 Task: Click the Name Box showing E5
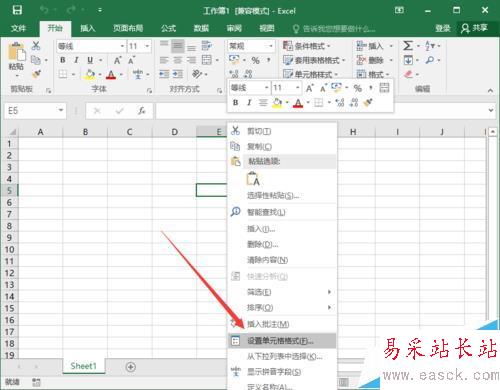pyautogui.click(x=30, y=110)
